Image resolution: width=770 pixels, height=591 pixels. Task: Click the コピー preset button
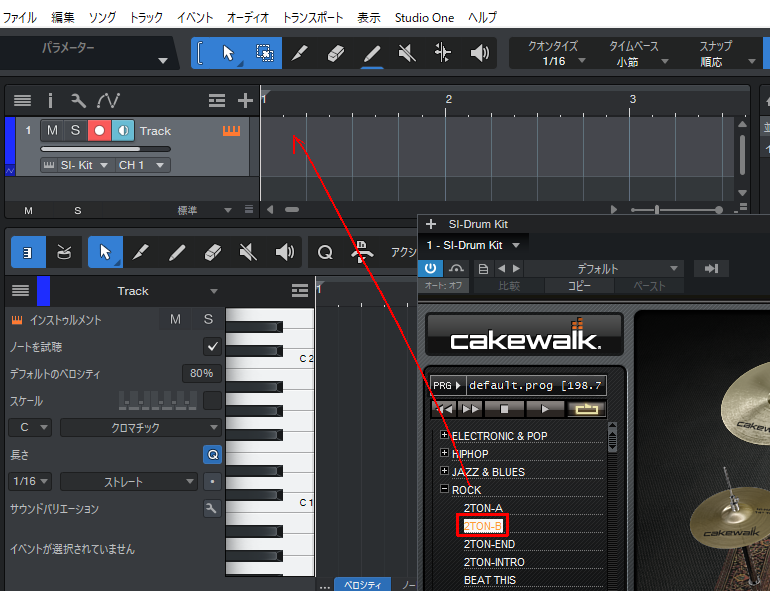pos(579,286)
